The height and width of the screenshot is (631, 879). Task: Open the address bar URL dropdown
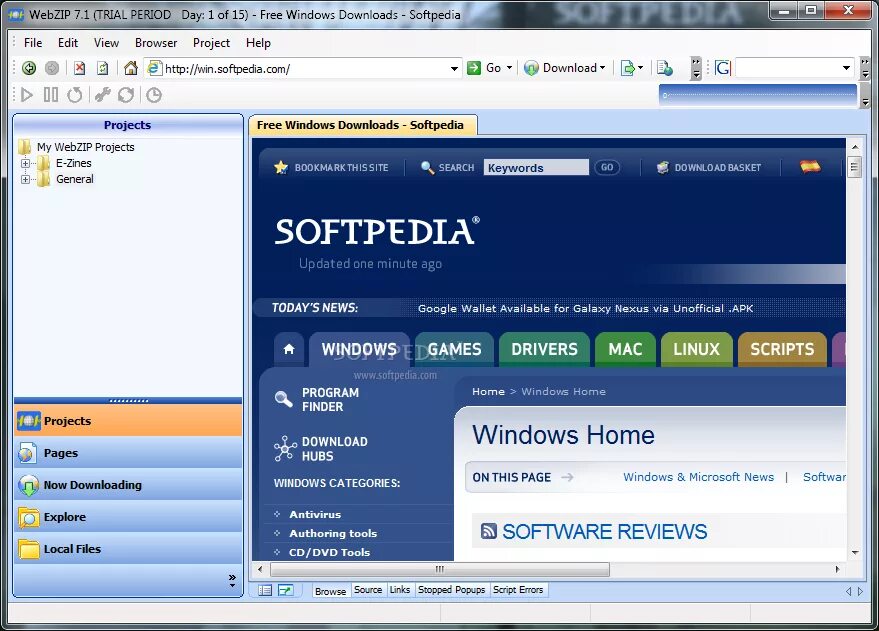tap(454, 69)
